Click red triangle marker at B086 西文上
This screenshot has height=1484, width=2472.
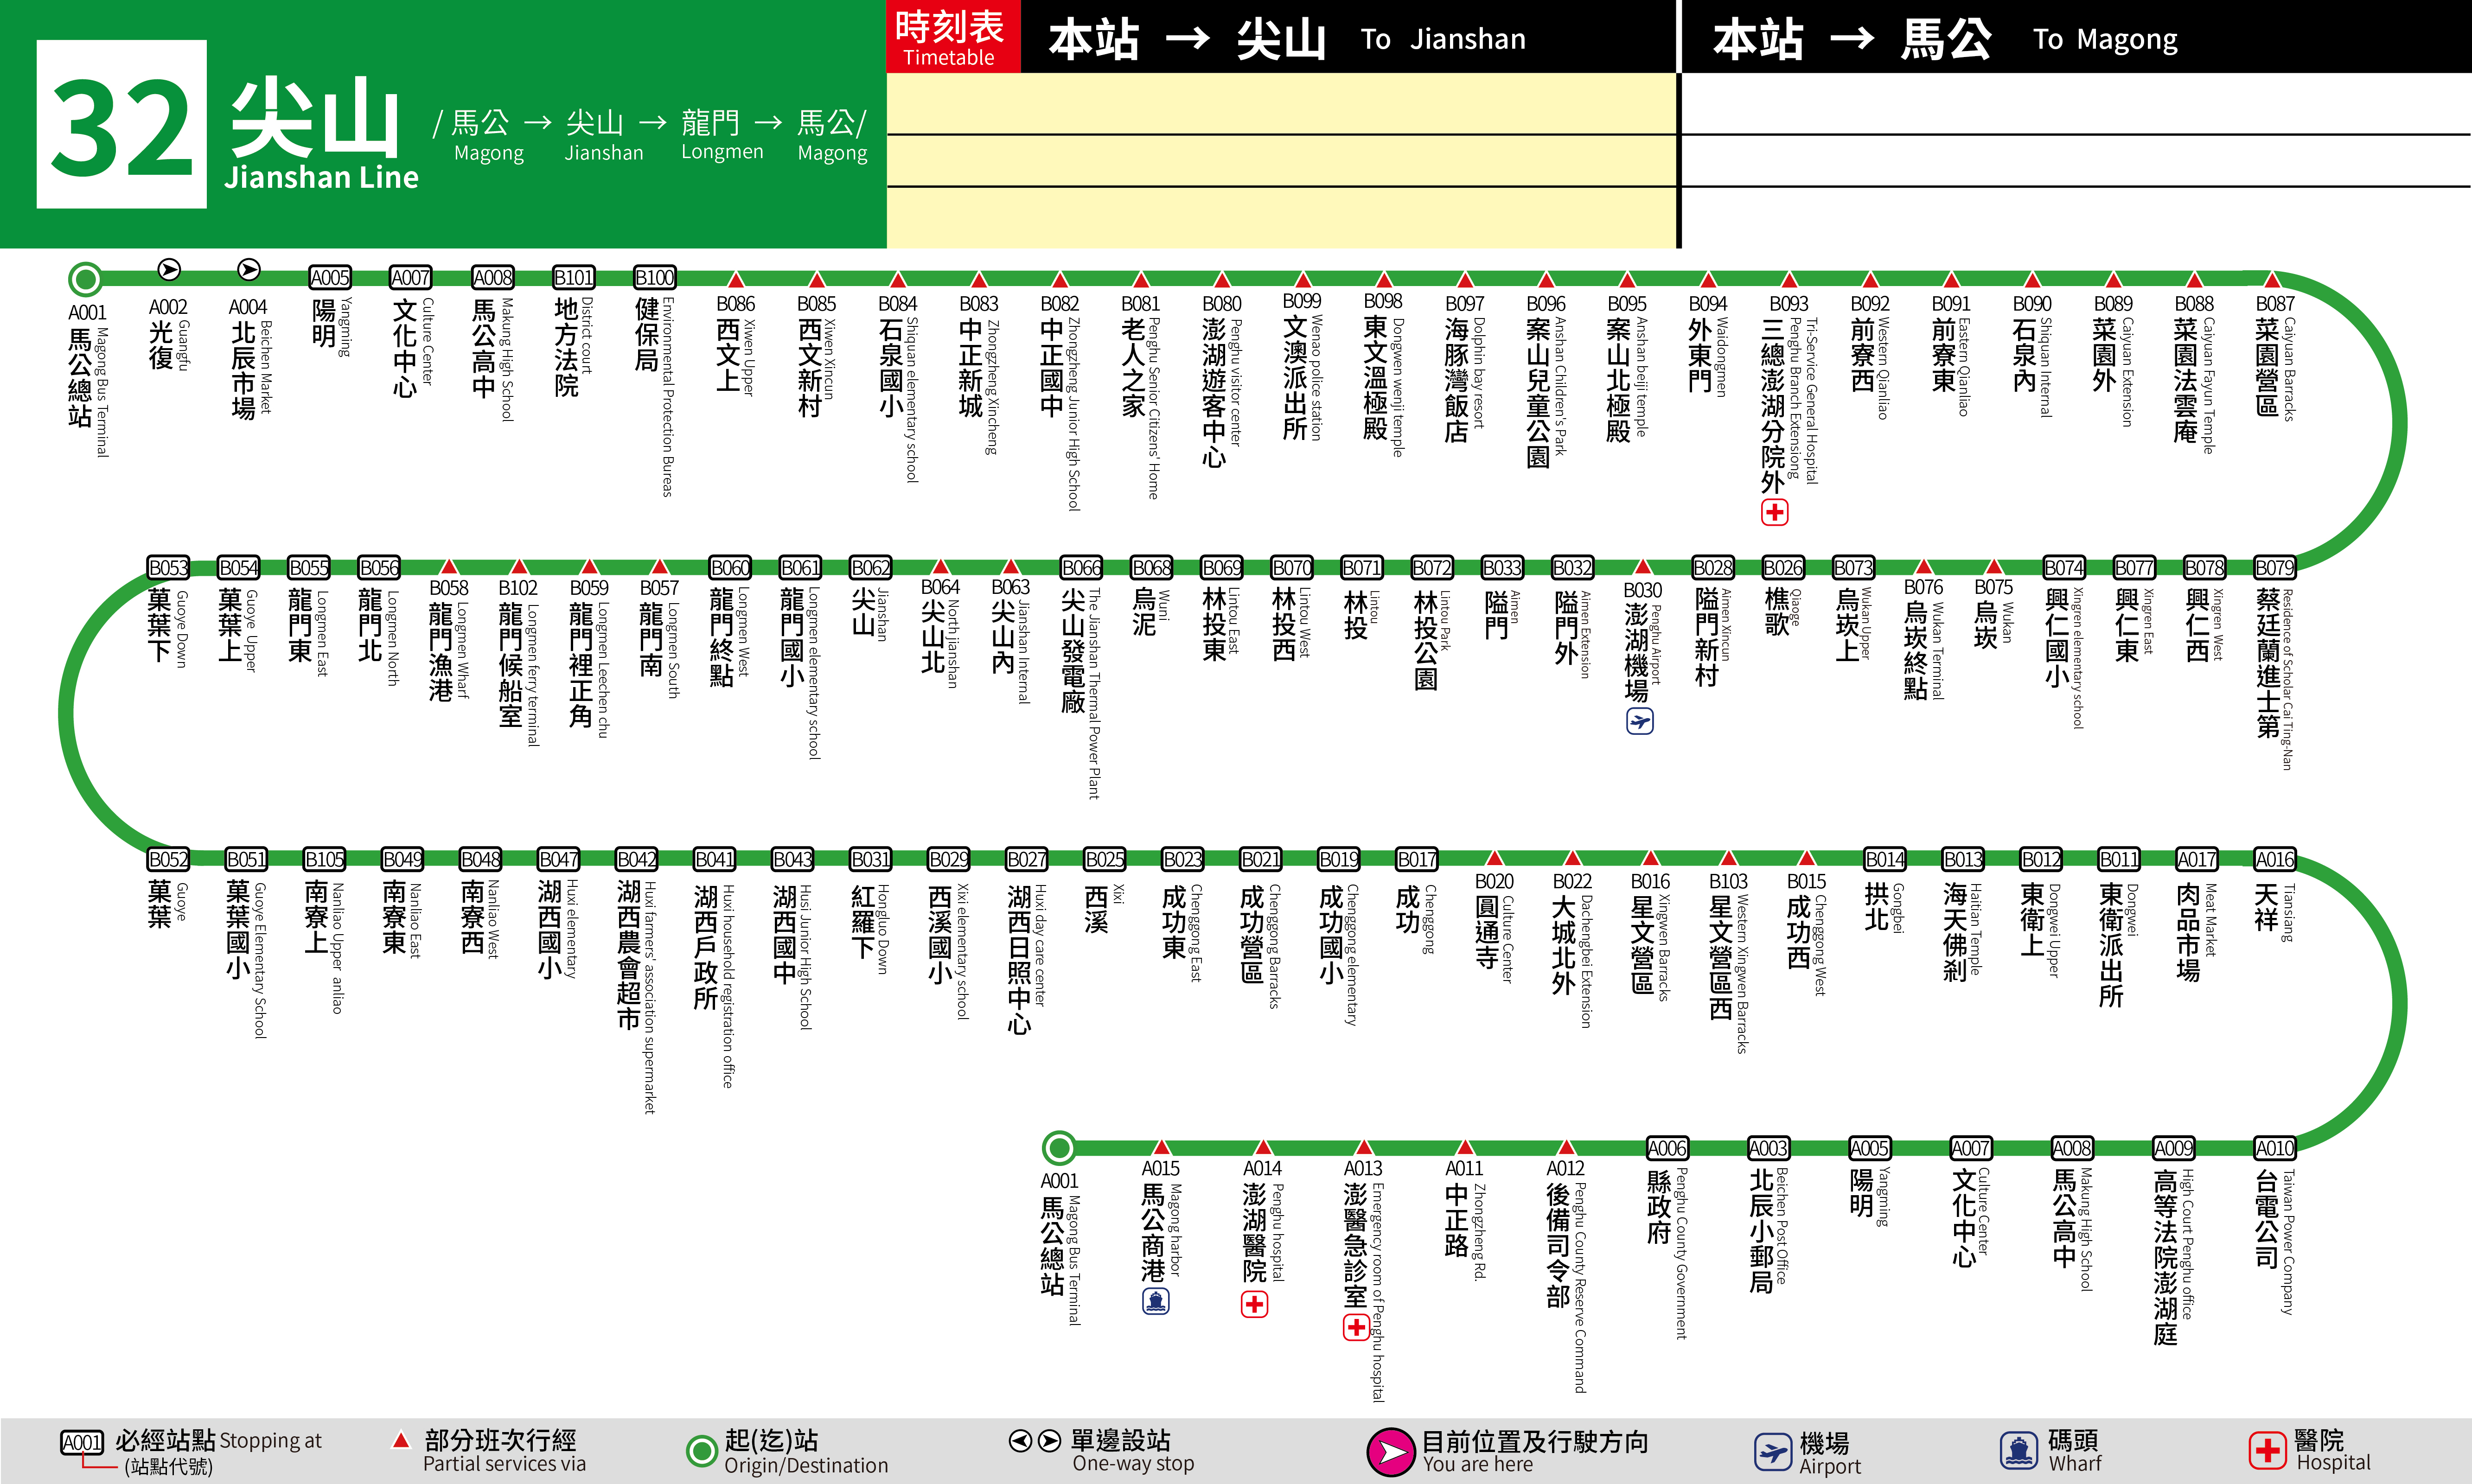[736, 279]
